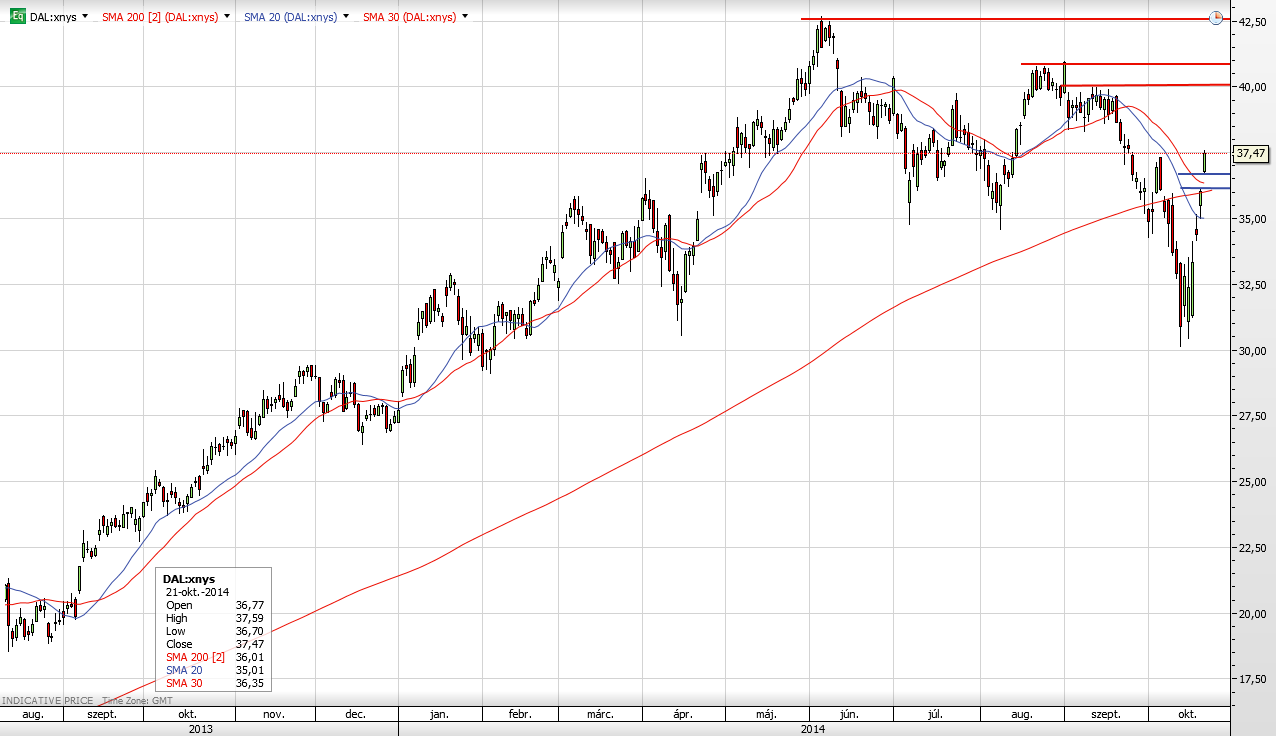Click the nov. month label on time axis
1276x736 pixels.
(274, 715)
